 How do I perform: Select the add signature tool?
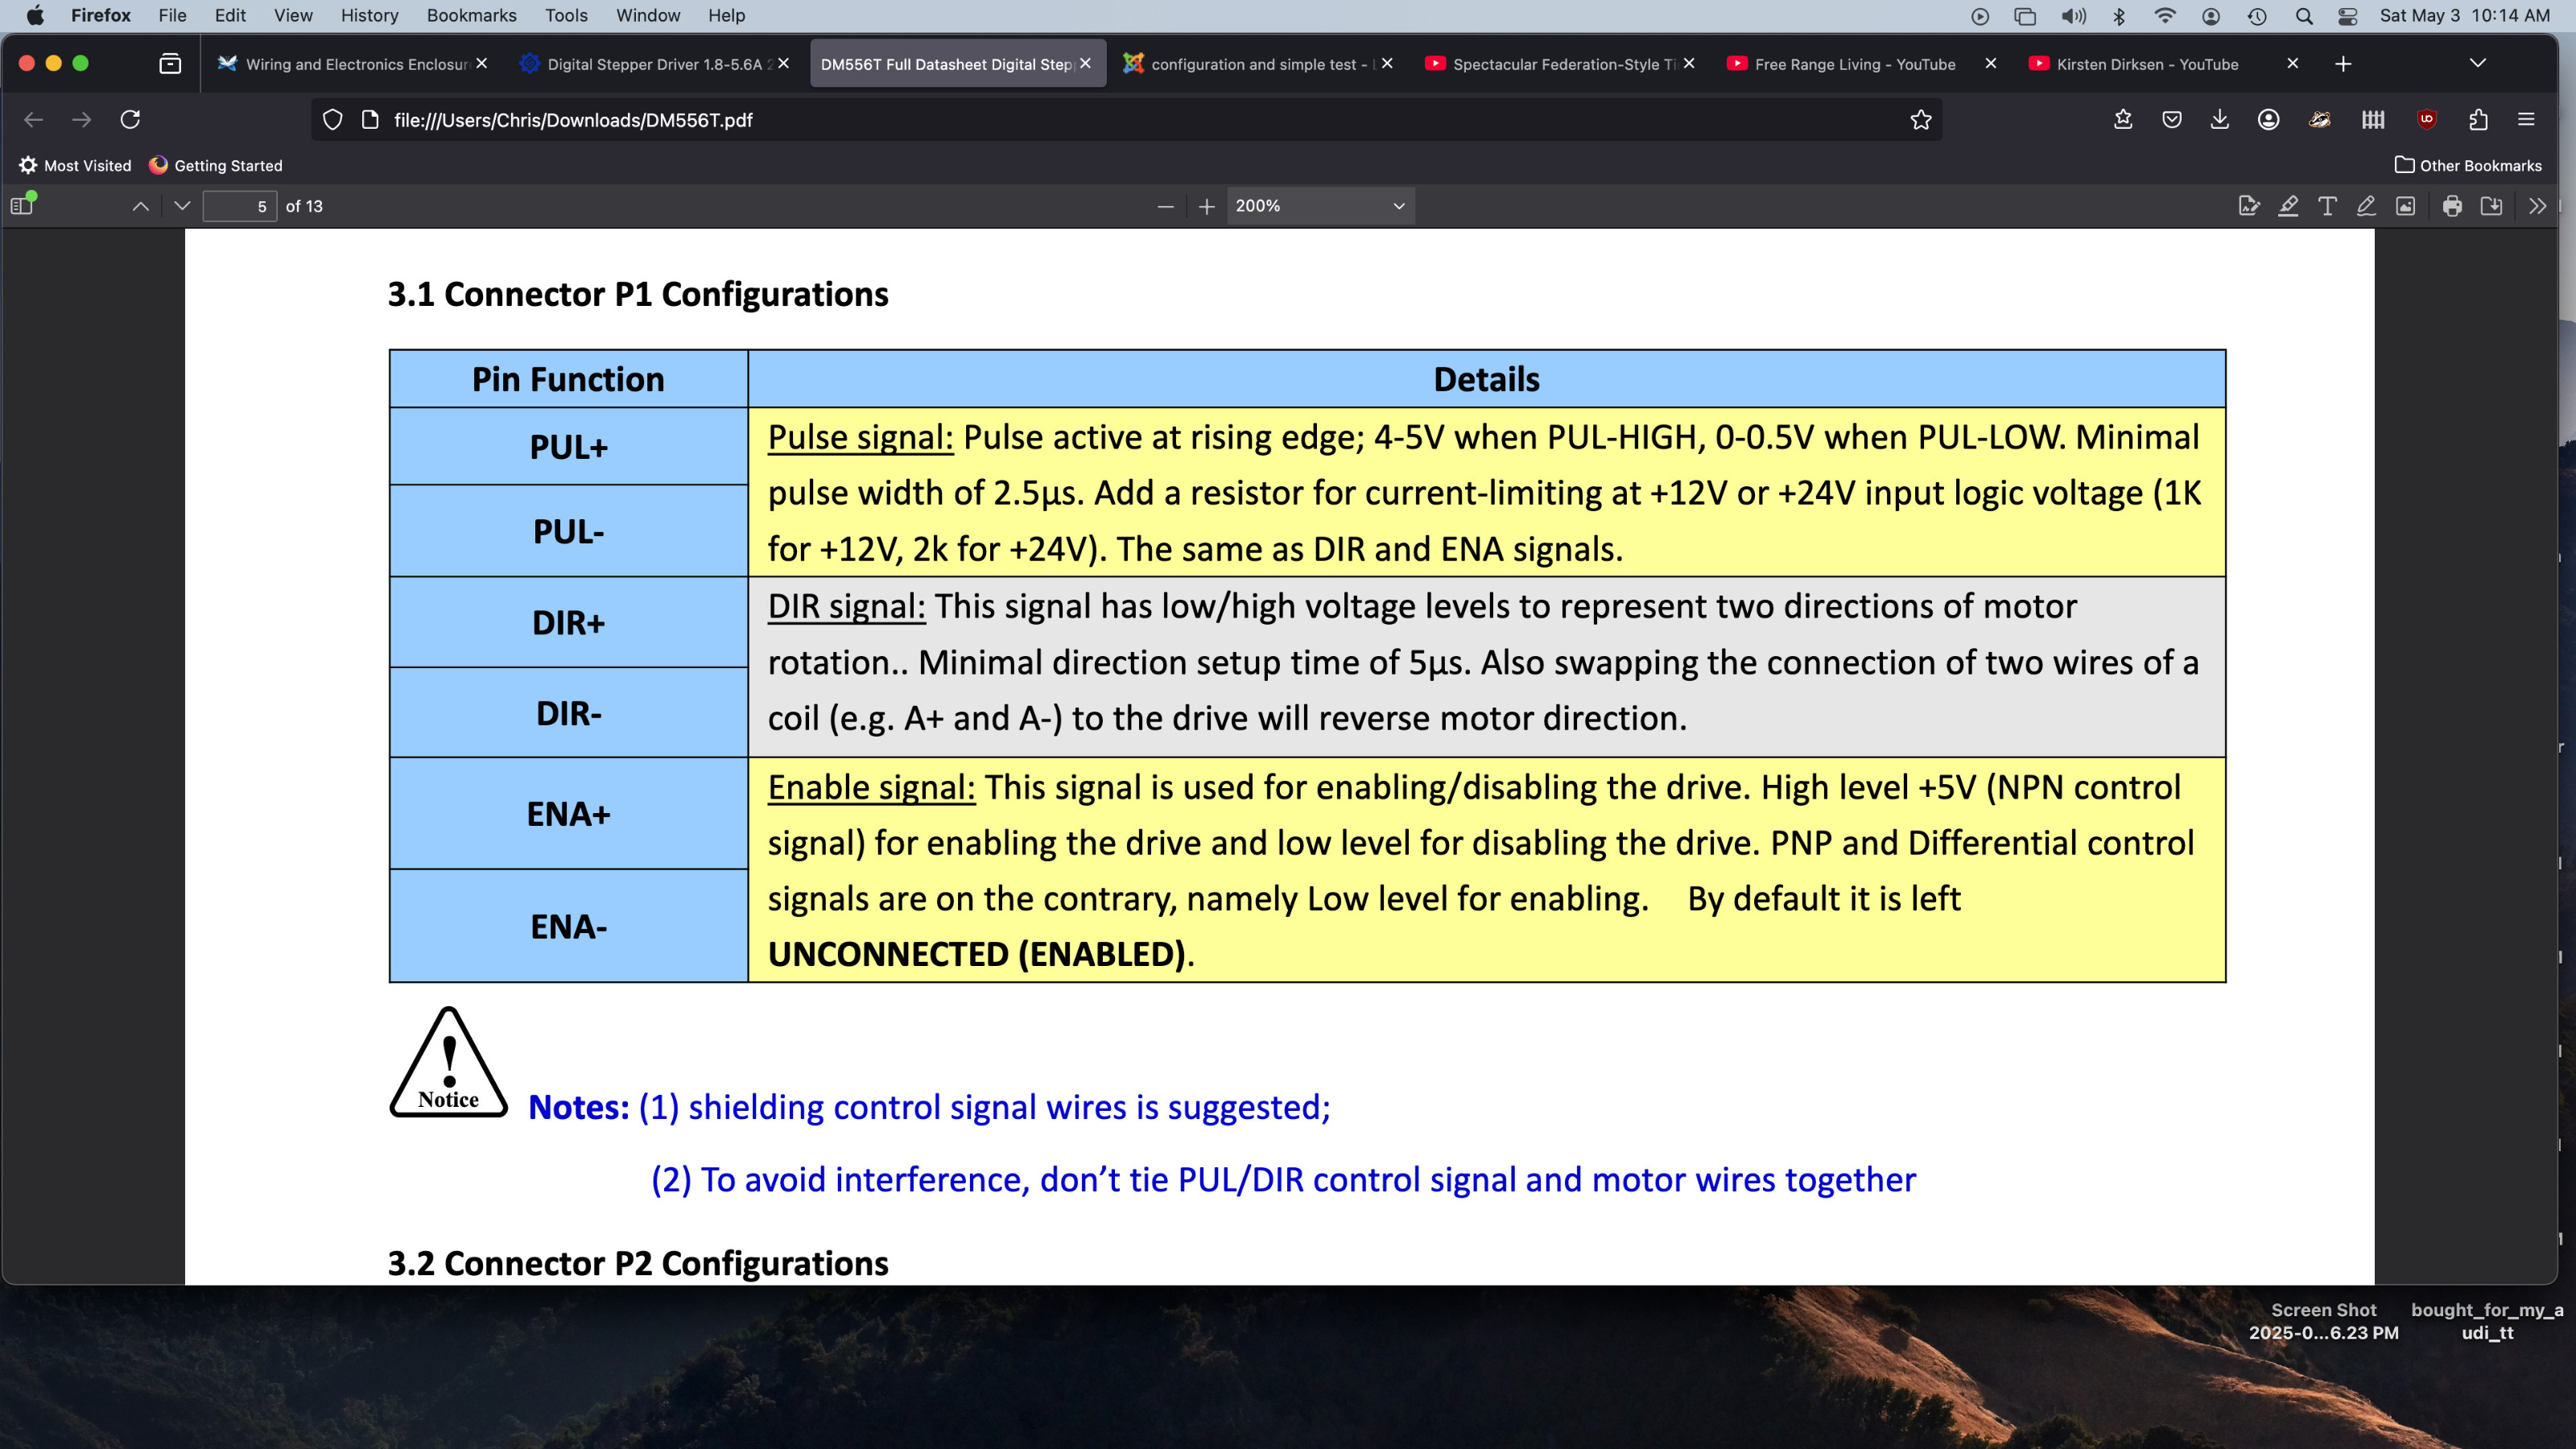[x=2249, y=206]
